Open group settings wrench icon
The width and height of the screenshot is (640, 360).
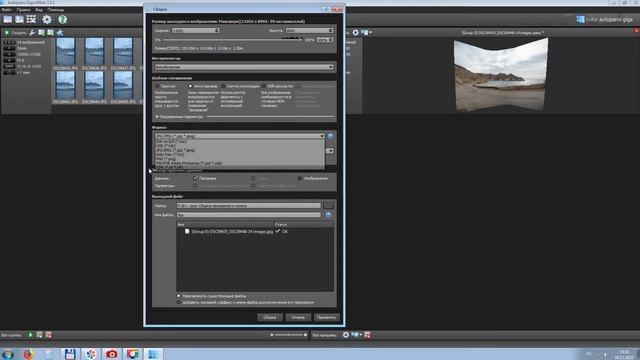pyautogui.click(x=32, y=32)
